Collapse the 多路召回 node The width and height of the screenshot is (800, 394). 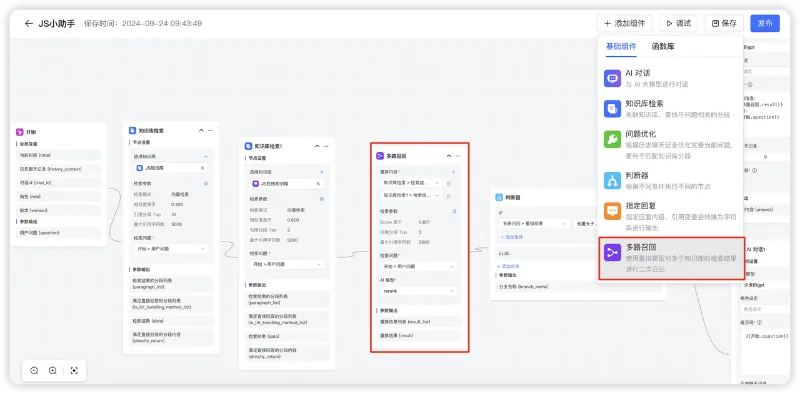coord(449,156)
